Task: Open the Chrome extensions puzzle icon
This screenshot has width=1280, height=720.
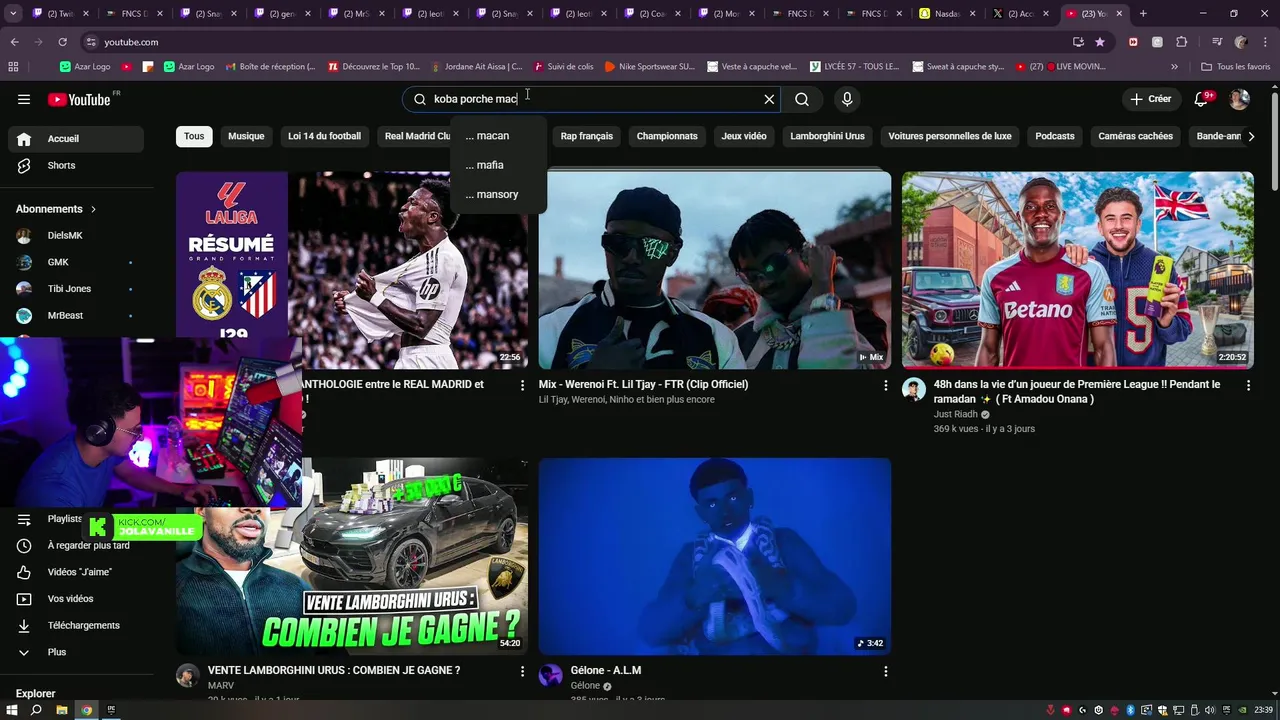Action: point(1181,42)
